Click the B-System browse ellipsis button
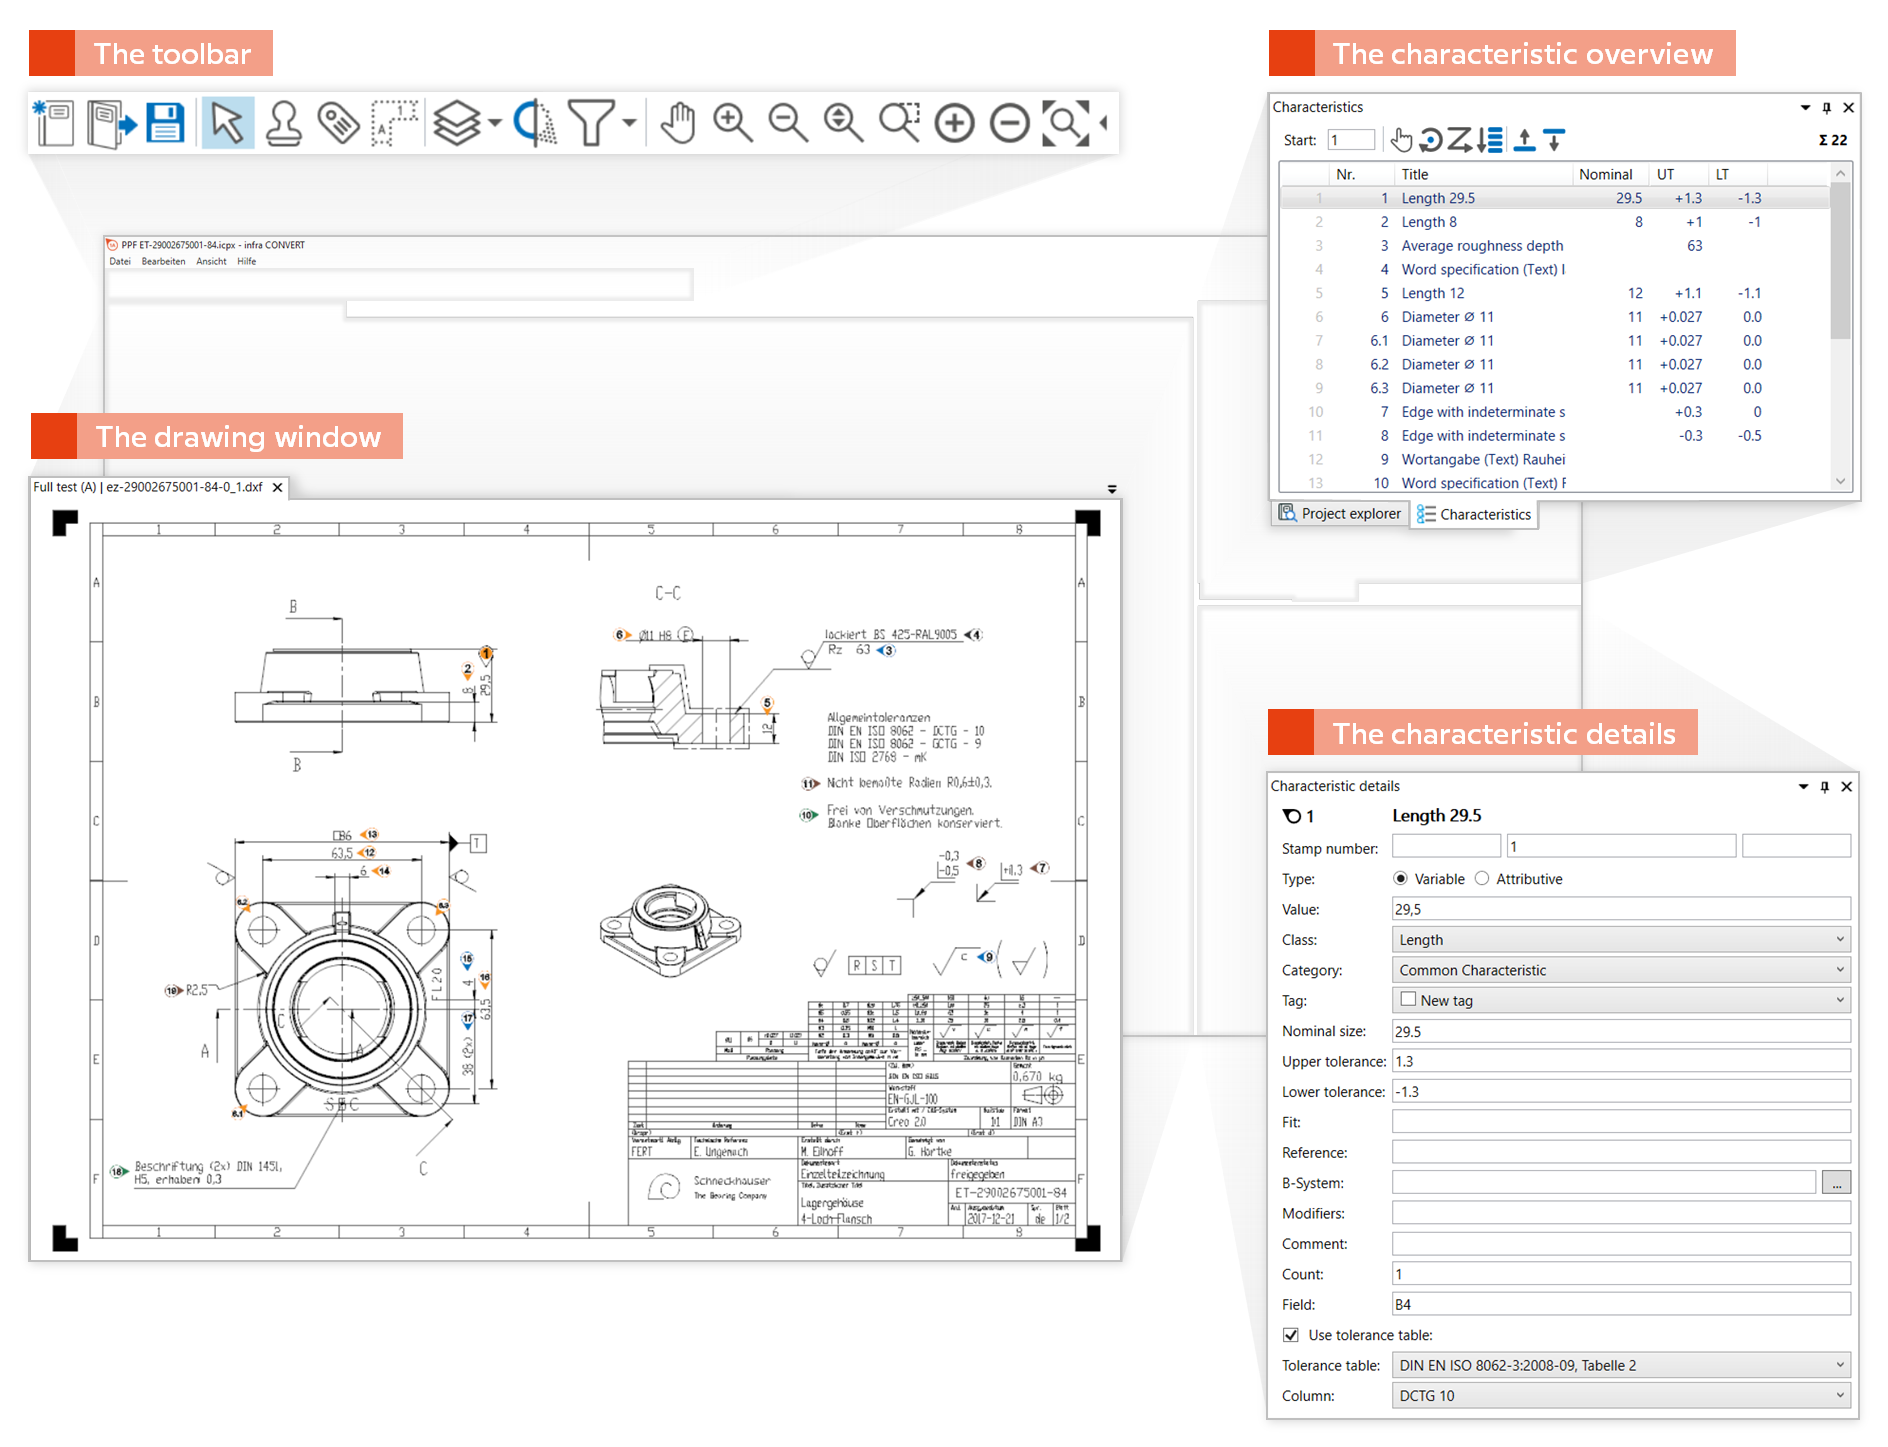 [x=1836, y=1183]
